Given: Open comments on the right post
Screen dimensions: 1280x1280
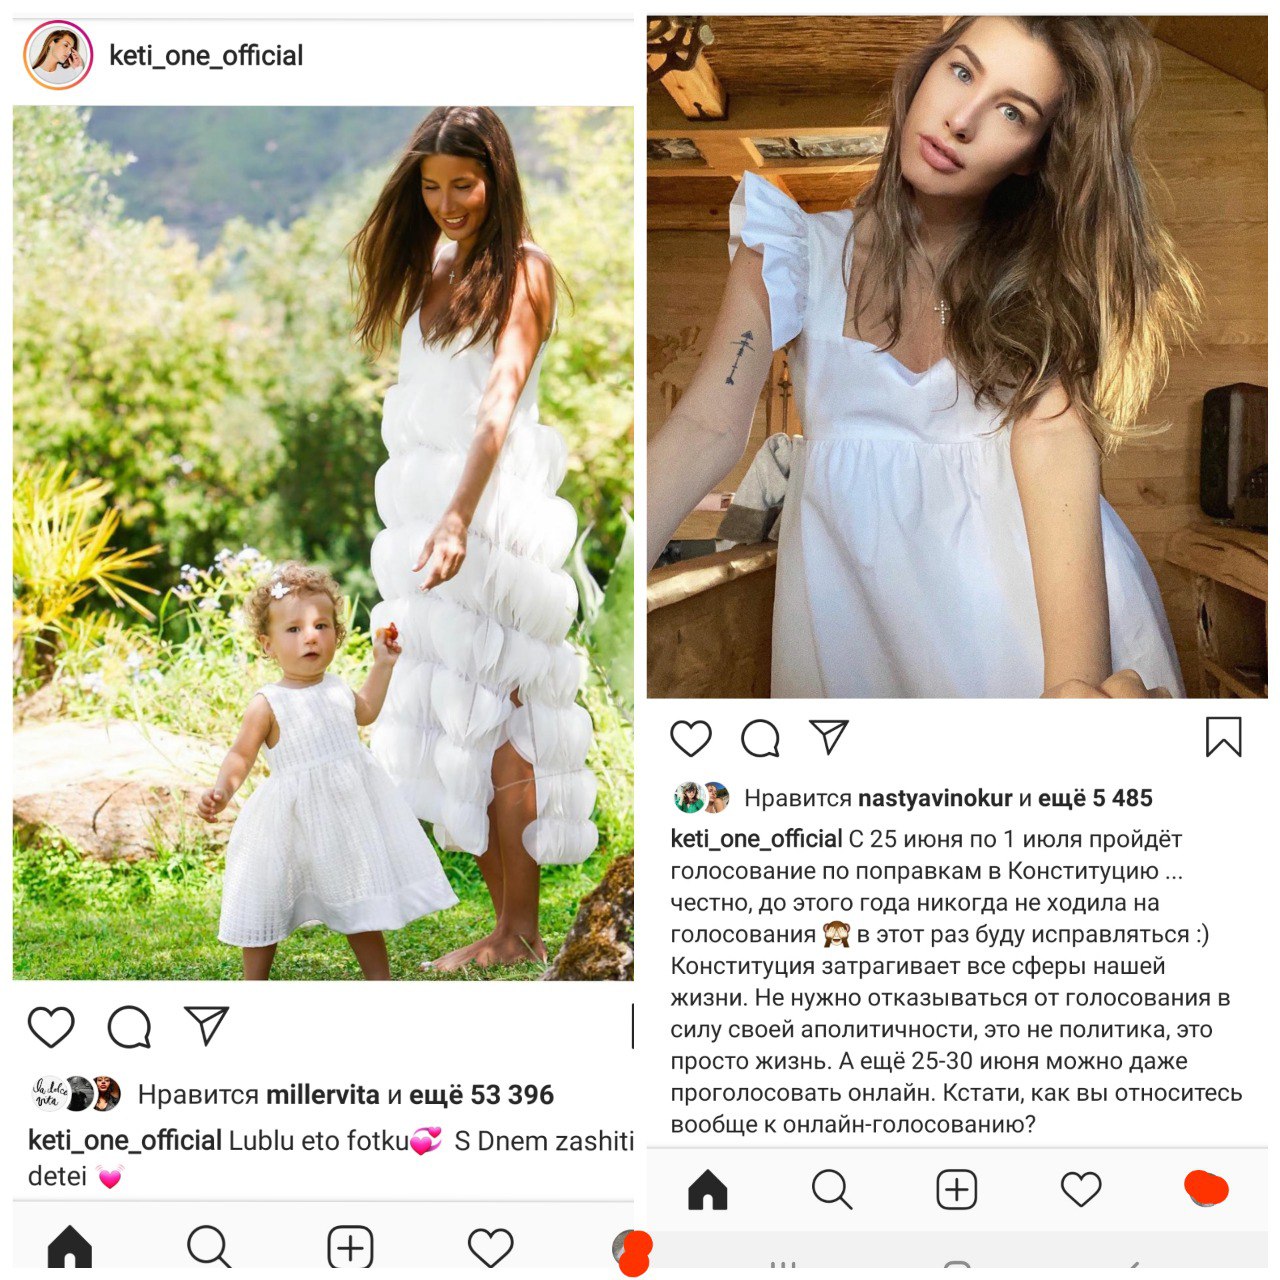Looking at the screenshot, I should pos(760,739).
